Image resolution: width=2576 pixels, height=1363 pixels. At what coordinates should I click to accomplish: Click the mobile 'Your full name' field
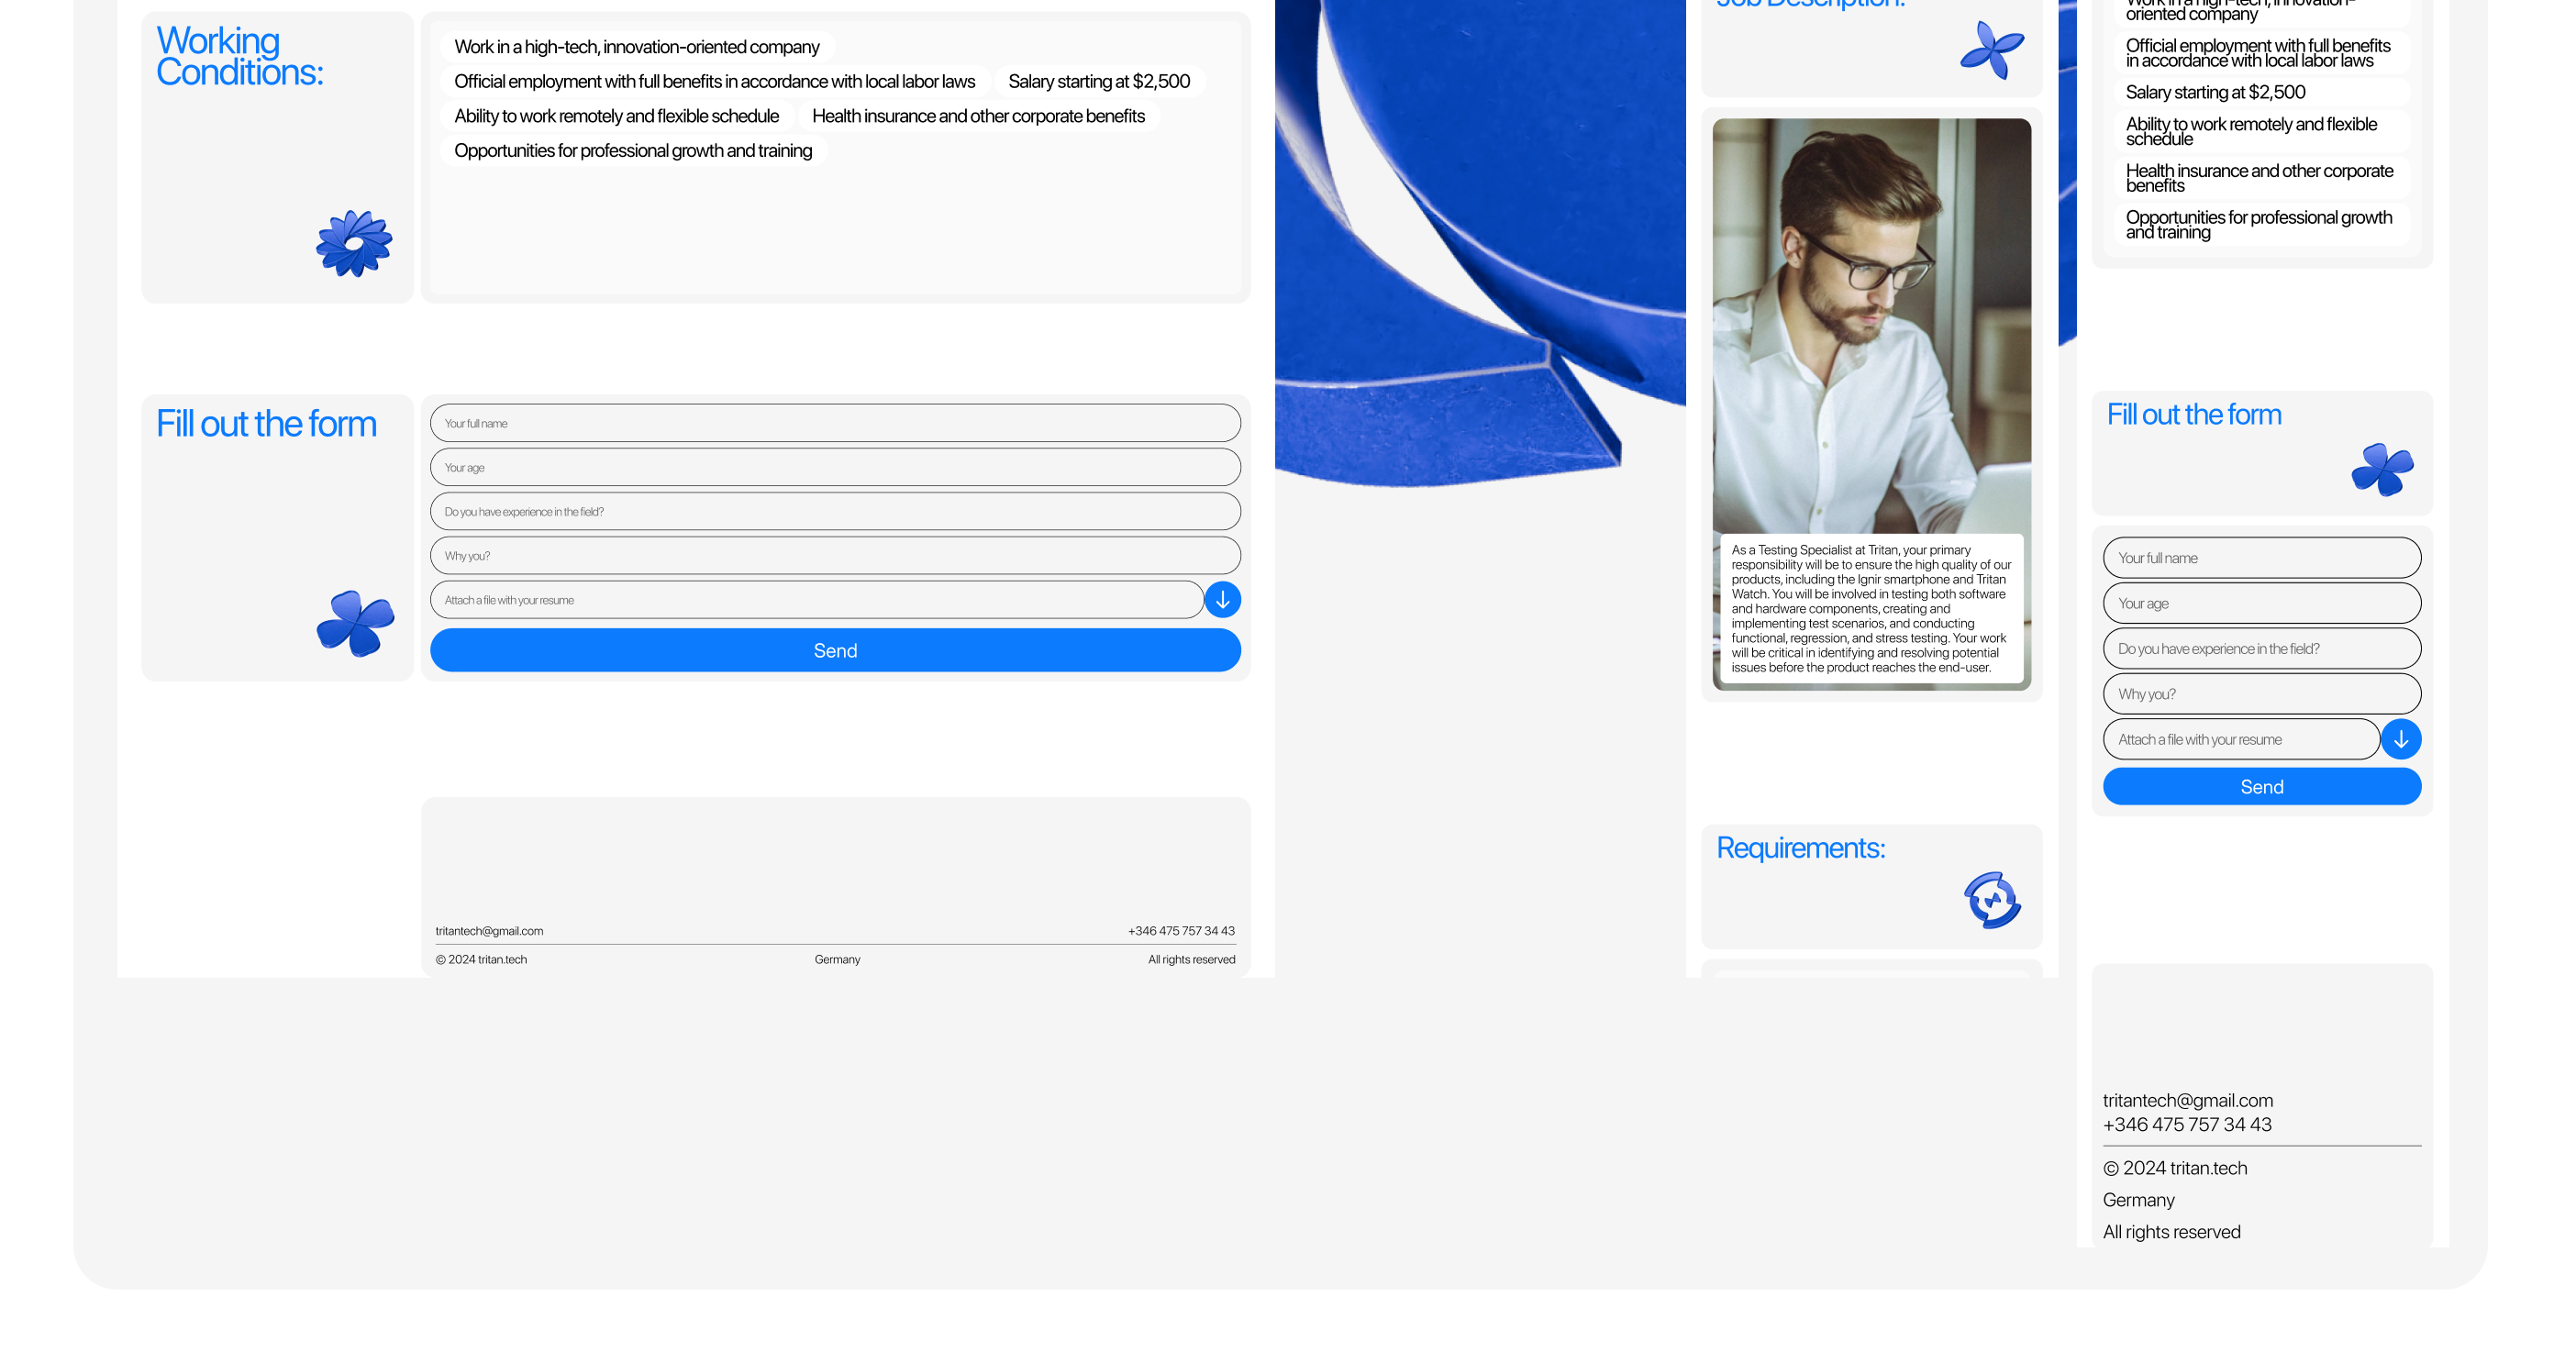(x=2261, y=558)
